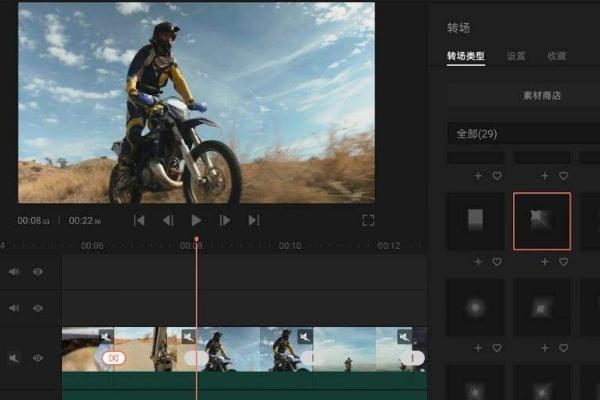Screen dimensions: 600x400
Task: Click the mute icon on first clip
Action: pos(106,336)
